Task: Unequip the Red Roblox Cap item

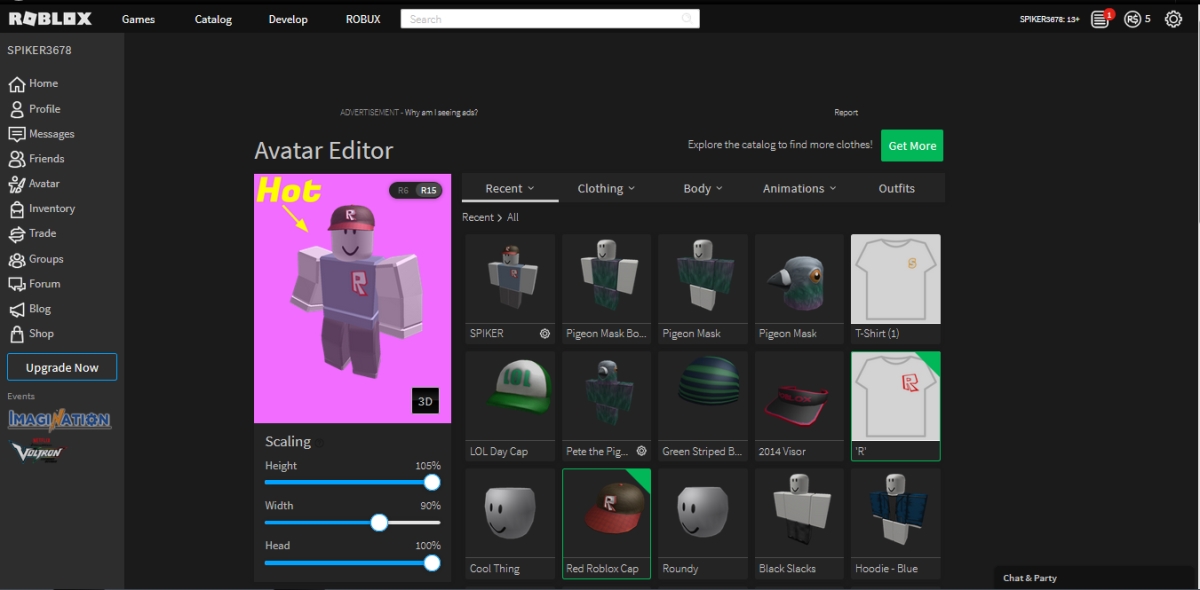Action: (x=606, y=523)
